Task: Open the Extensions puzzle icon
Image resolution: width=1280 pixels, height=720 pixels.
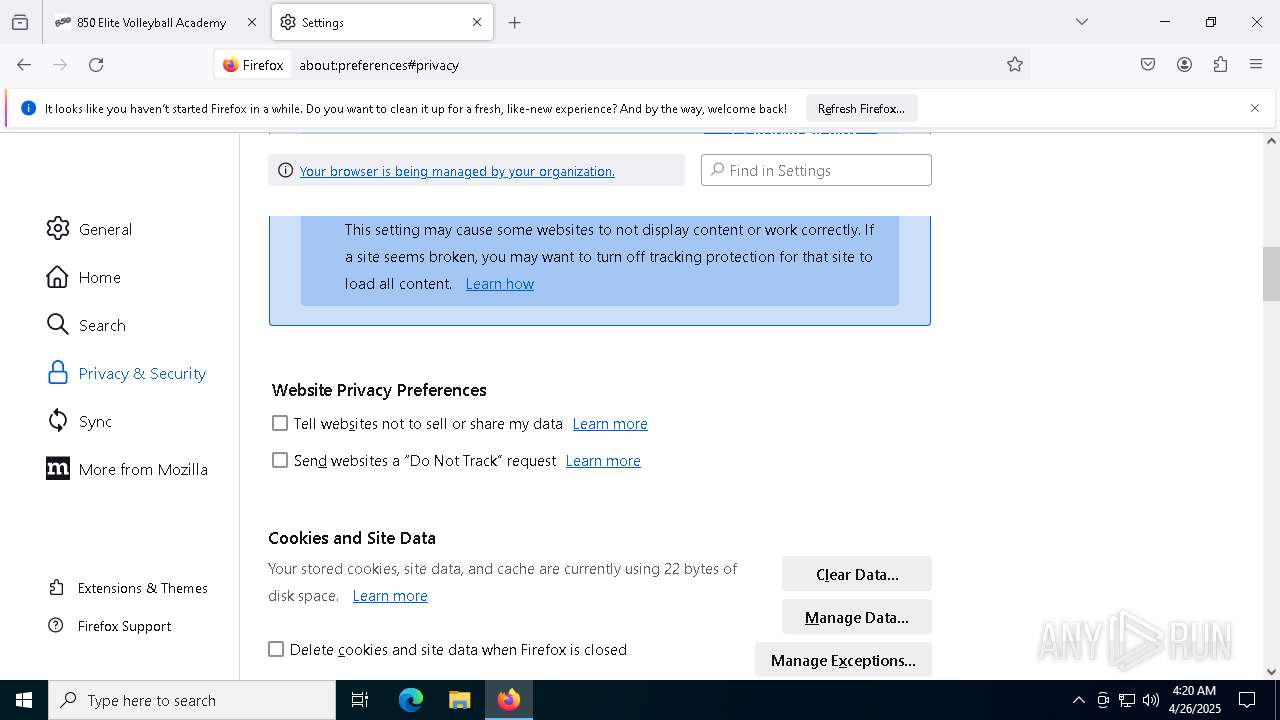Action: [1220, 65]
